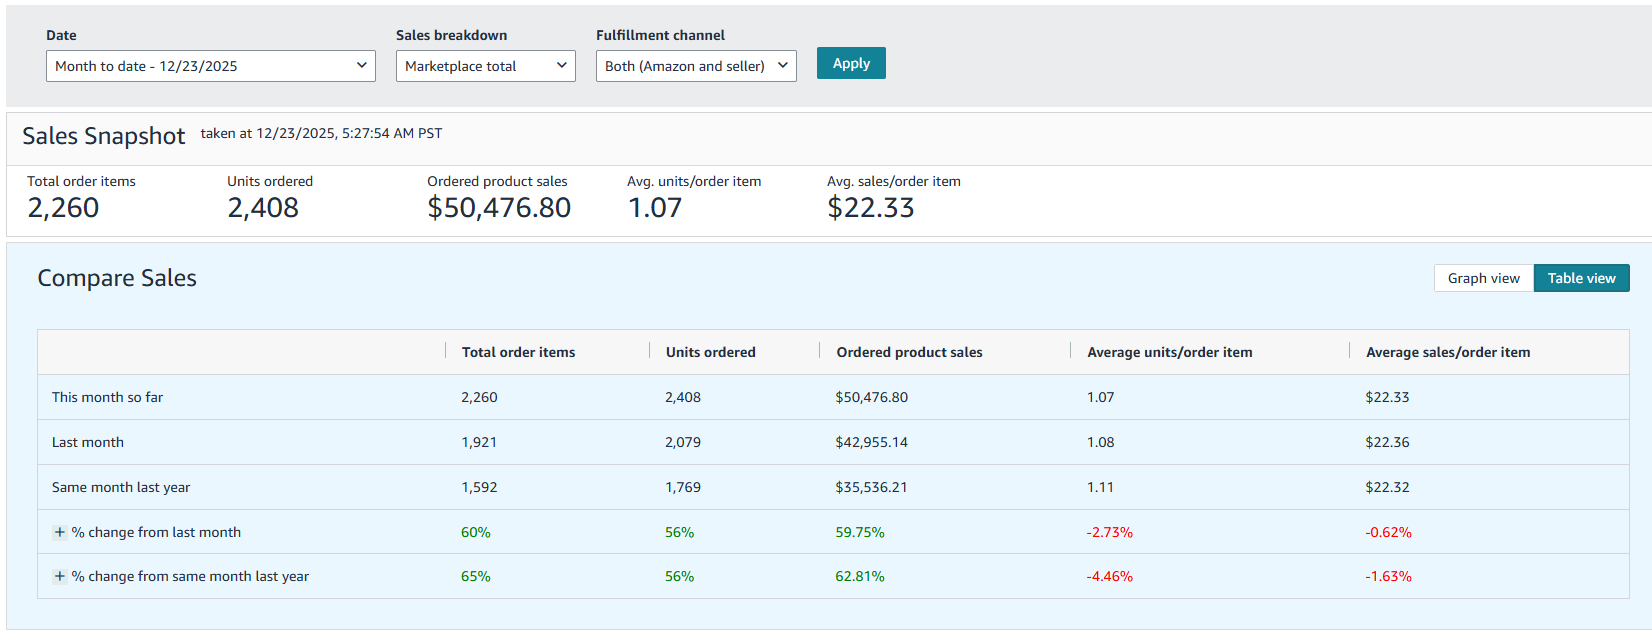Select the Last month row label
The image size is (1652, 642).
[88, 442]
